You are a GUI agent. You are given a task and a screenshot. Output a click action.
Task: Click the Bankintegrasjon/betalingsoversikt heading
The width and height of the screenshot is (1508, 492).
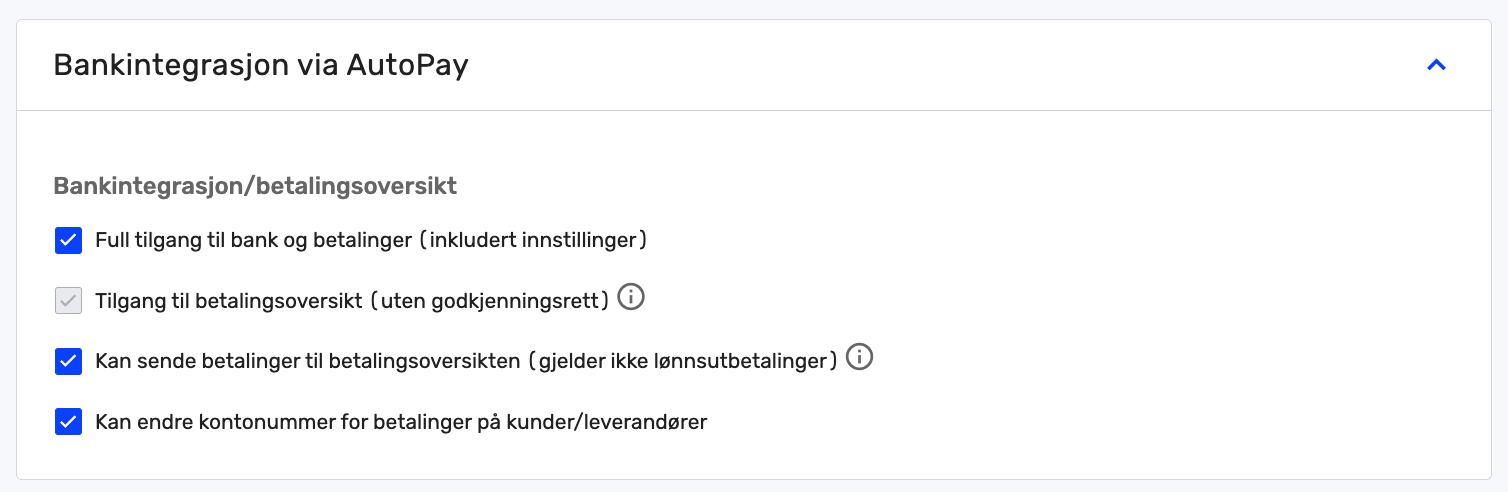255,186
